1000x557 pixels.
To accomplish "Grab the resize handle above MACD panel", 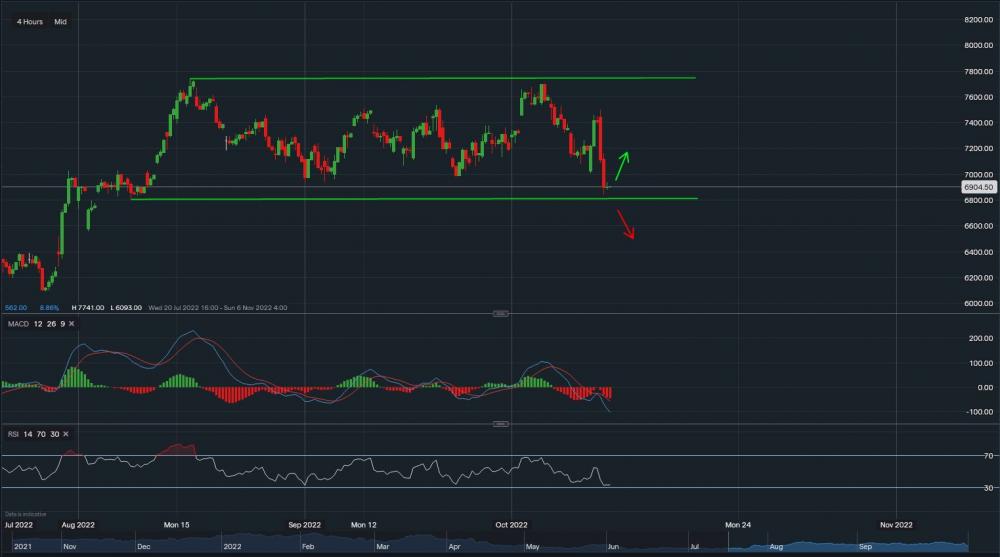I will tap(499, 314).
